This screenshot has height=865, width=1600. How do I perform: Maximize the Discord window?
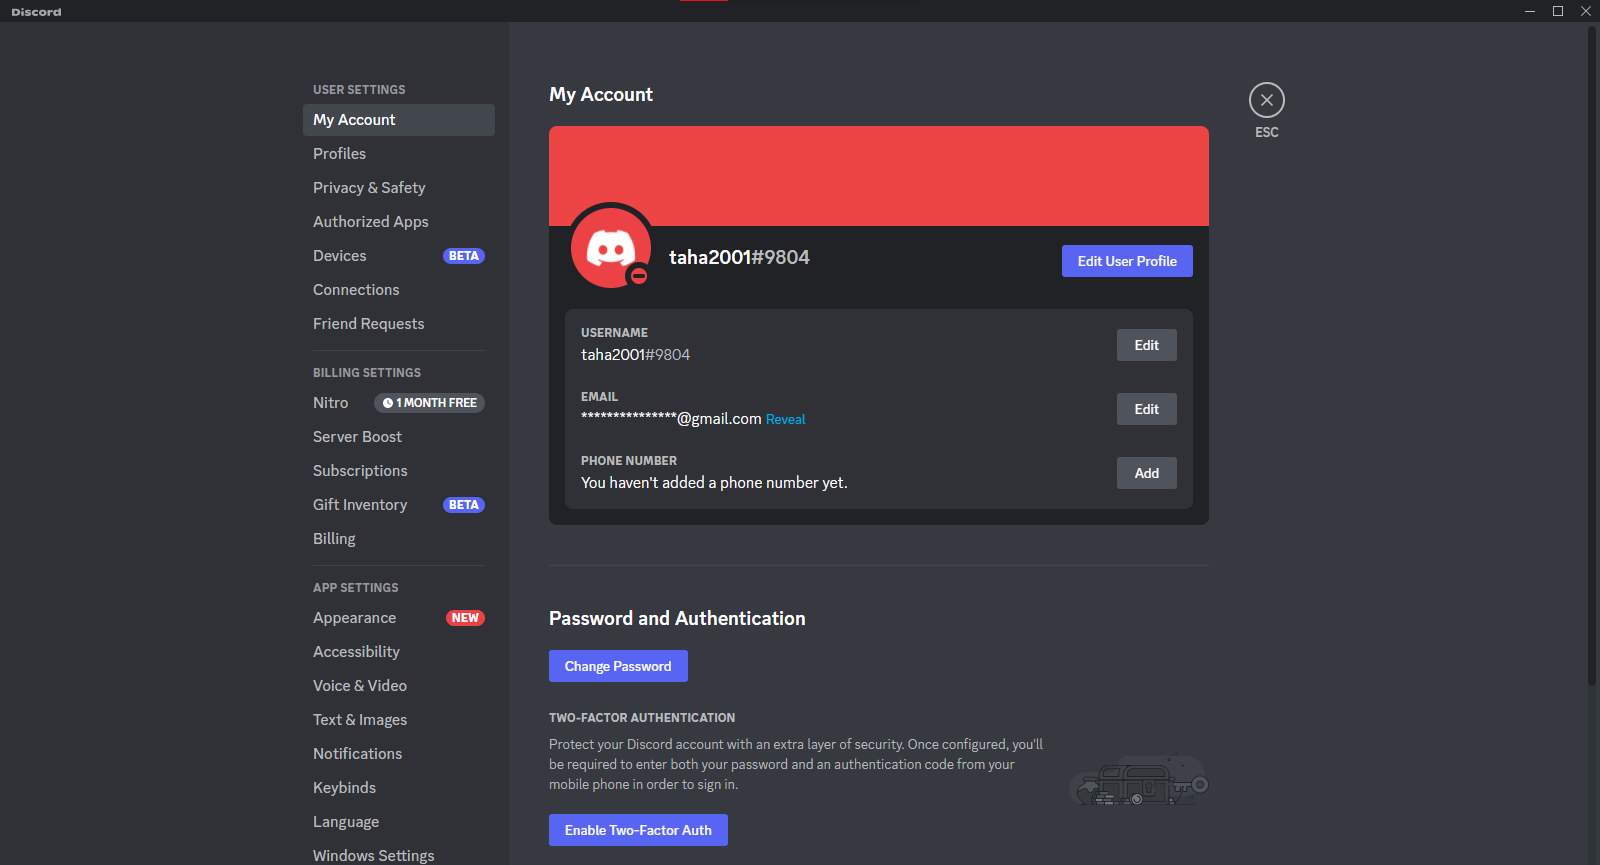(1558, 11)
